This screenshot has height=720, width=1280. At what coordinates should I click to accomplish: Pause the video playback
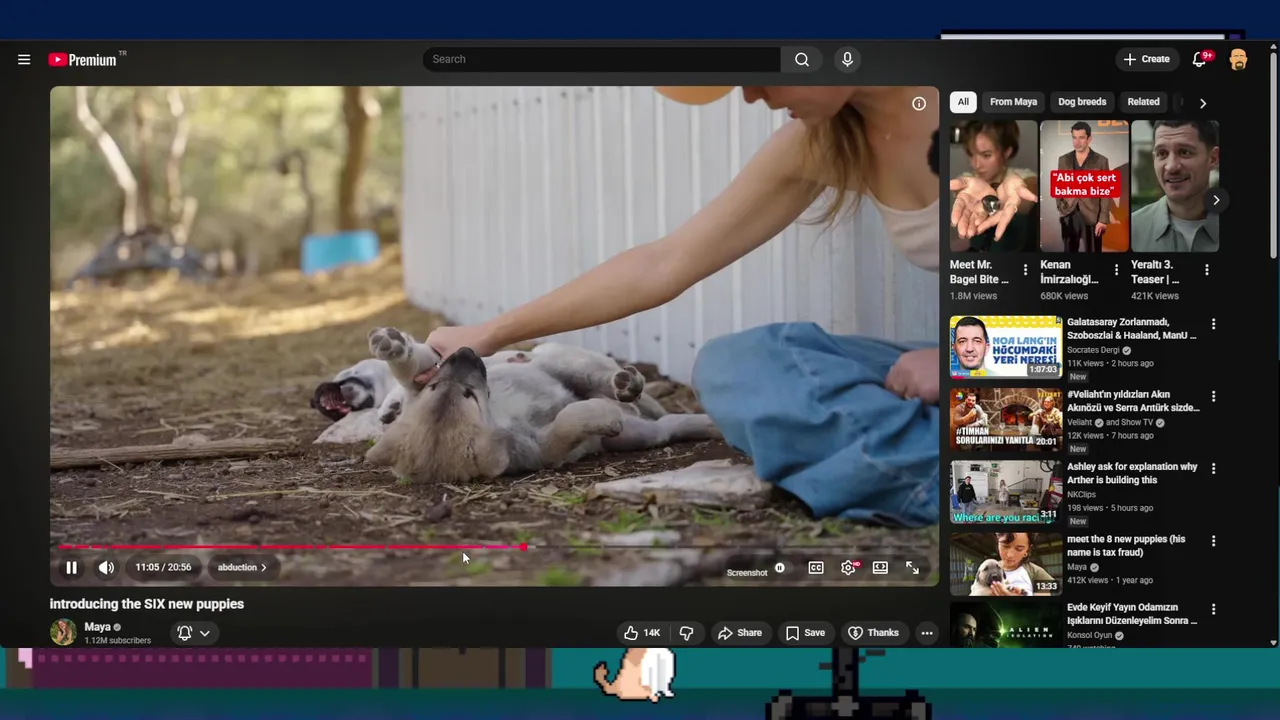[71, 568]
